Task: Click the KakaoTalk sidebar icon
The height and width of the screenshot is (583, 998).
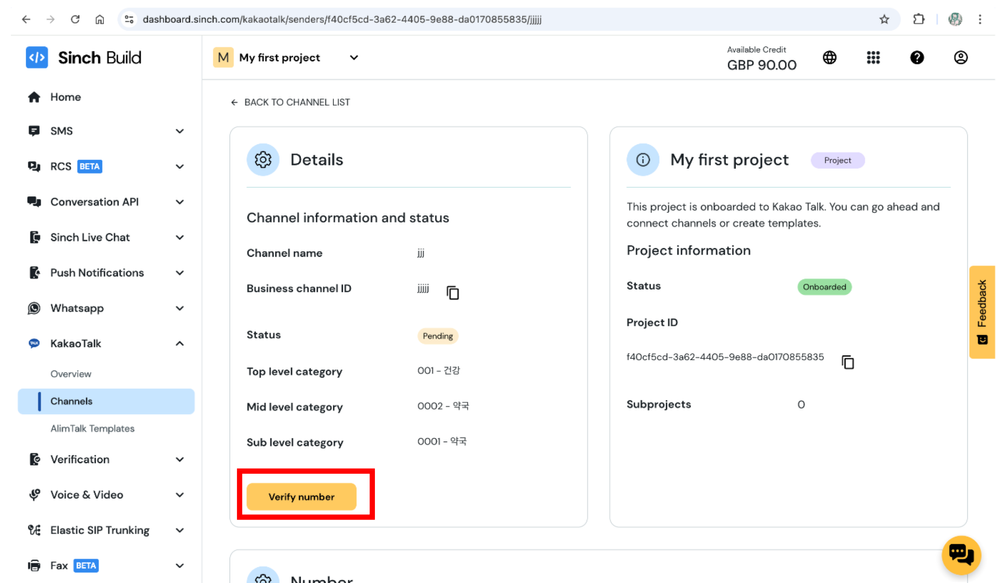Action: 34,344
